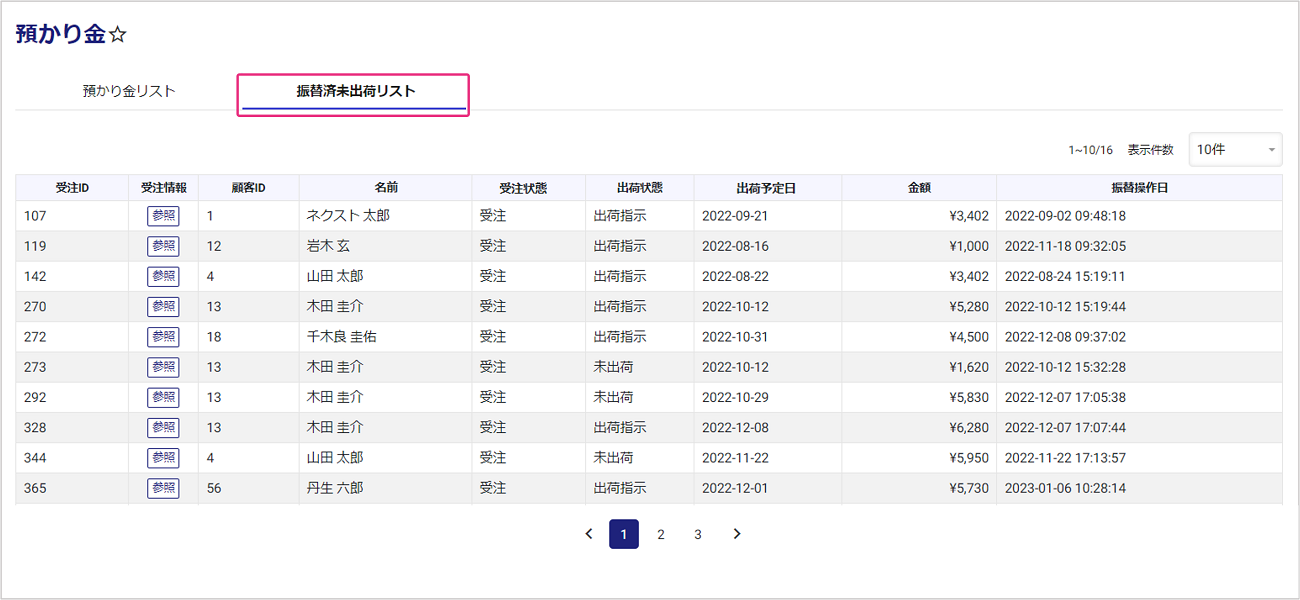View order details via 参照 for ID 270
1300x600 pixels.
click(163, 307)
